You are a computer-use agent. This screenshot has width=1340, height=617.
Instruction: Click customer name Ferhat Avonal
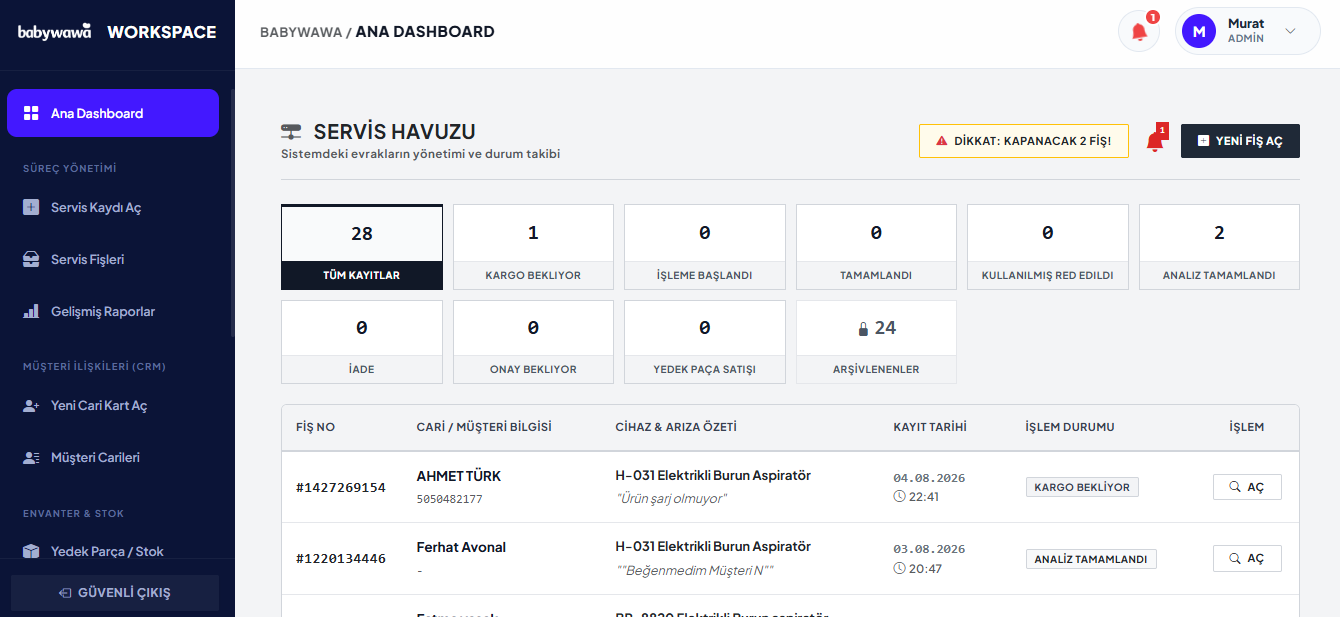tap(461, 547)
